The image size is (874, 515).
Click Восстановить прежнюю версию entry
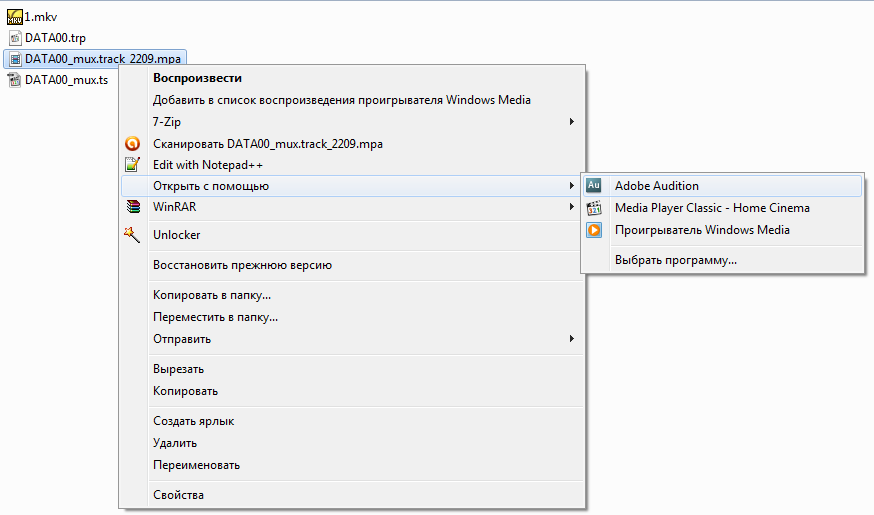tap(242, 265)
